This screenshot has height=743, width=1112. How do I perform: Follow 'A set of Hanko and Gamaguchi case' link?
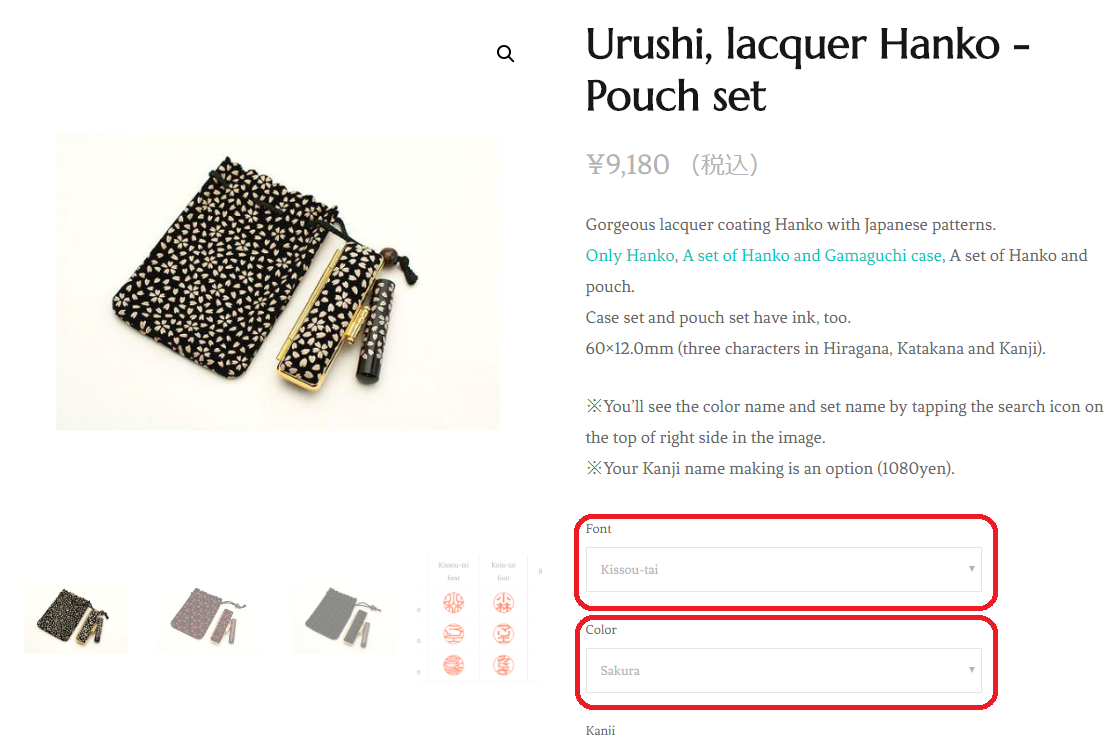[x=812, y=255]
